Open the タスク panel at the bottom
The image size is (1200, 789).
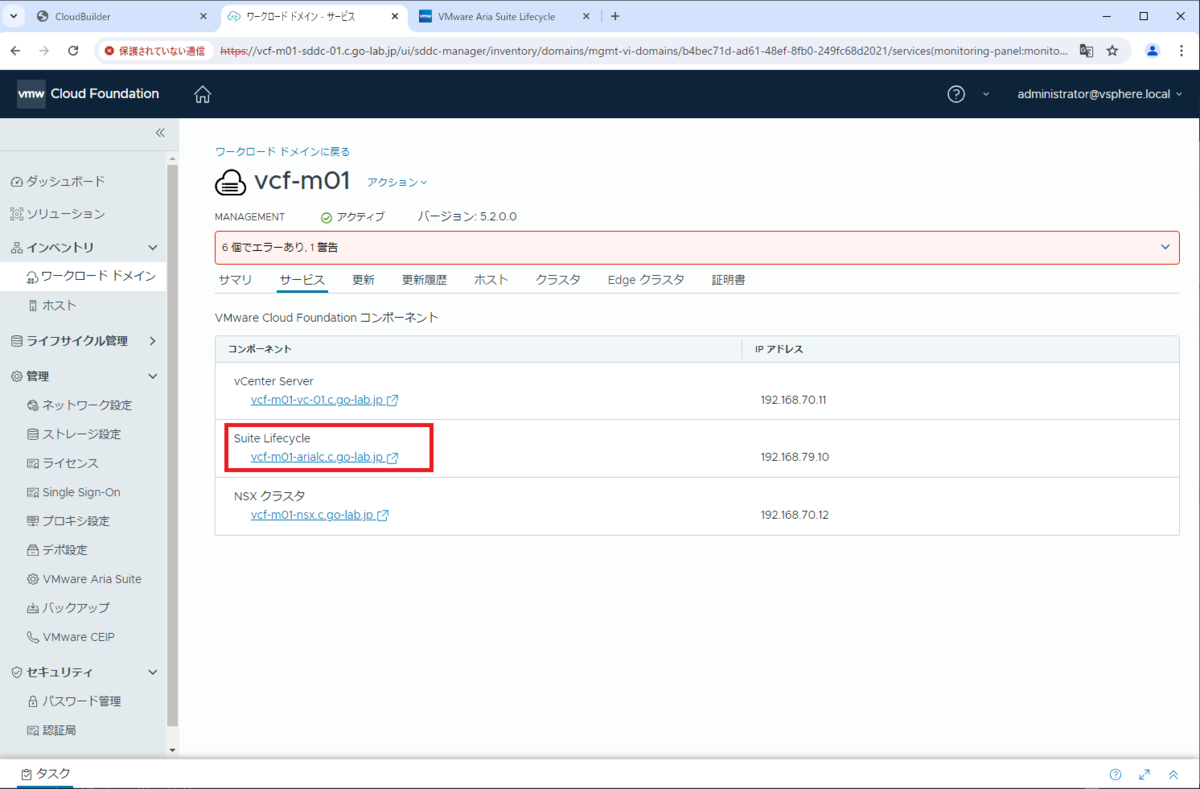click(45, 774)
